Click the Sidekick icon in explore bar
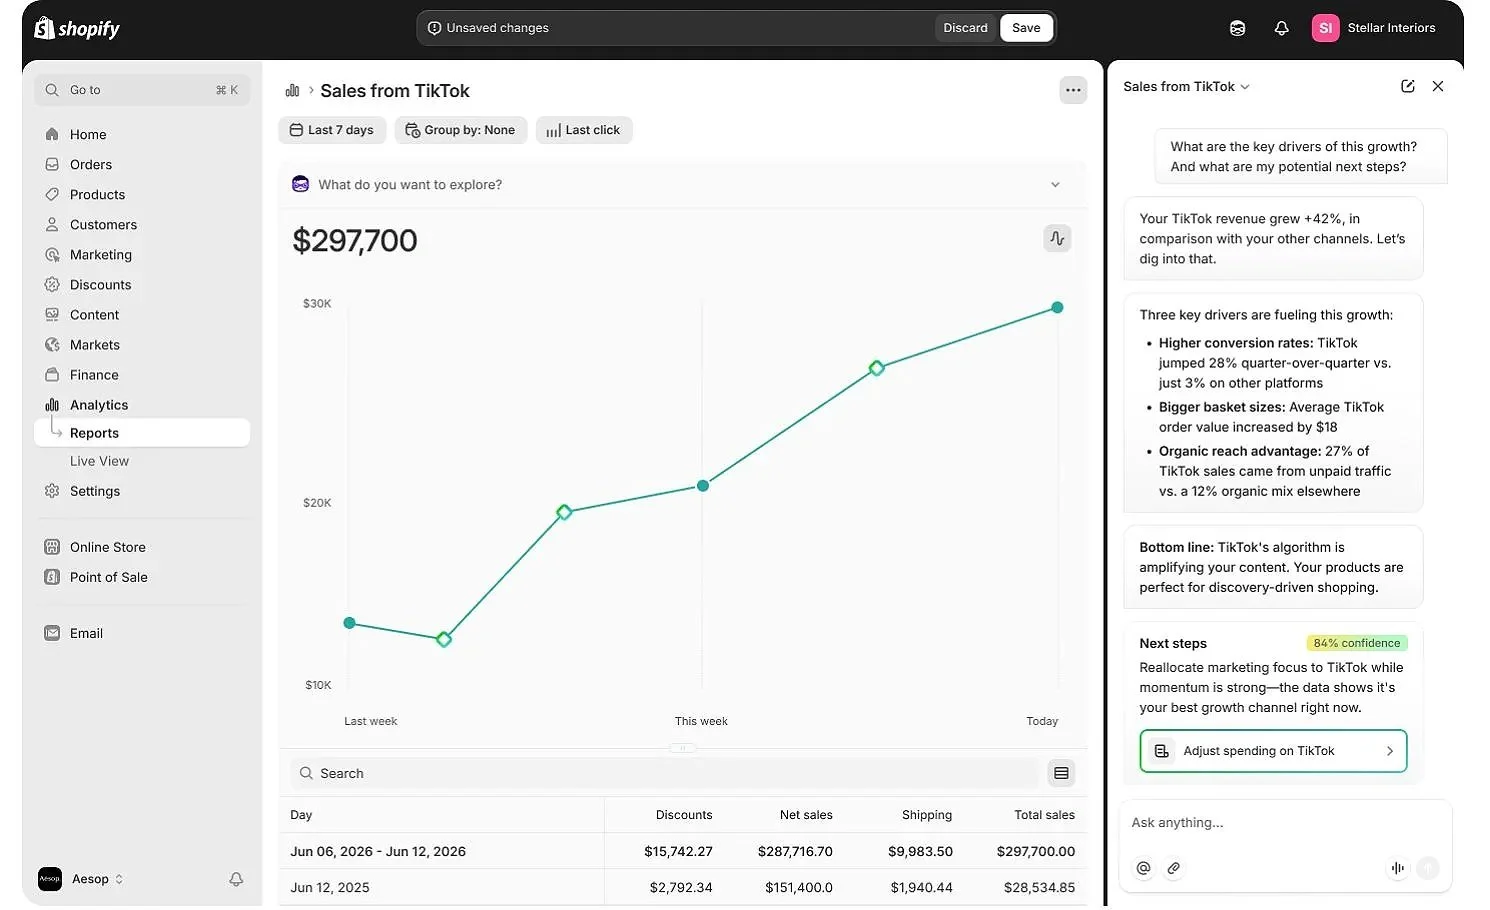This screenshot has height=910, width=1490. pos(300,184)
